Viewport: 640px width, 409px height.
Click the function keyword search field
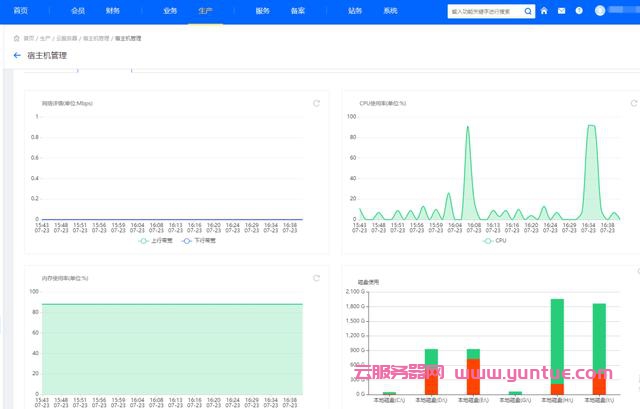tap(480, 11)
